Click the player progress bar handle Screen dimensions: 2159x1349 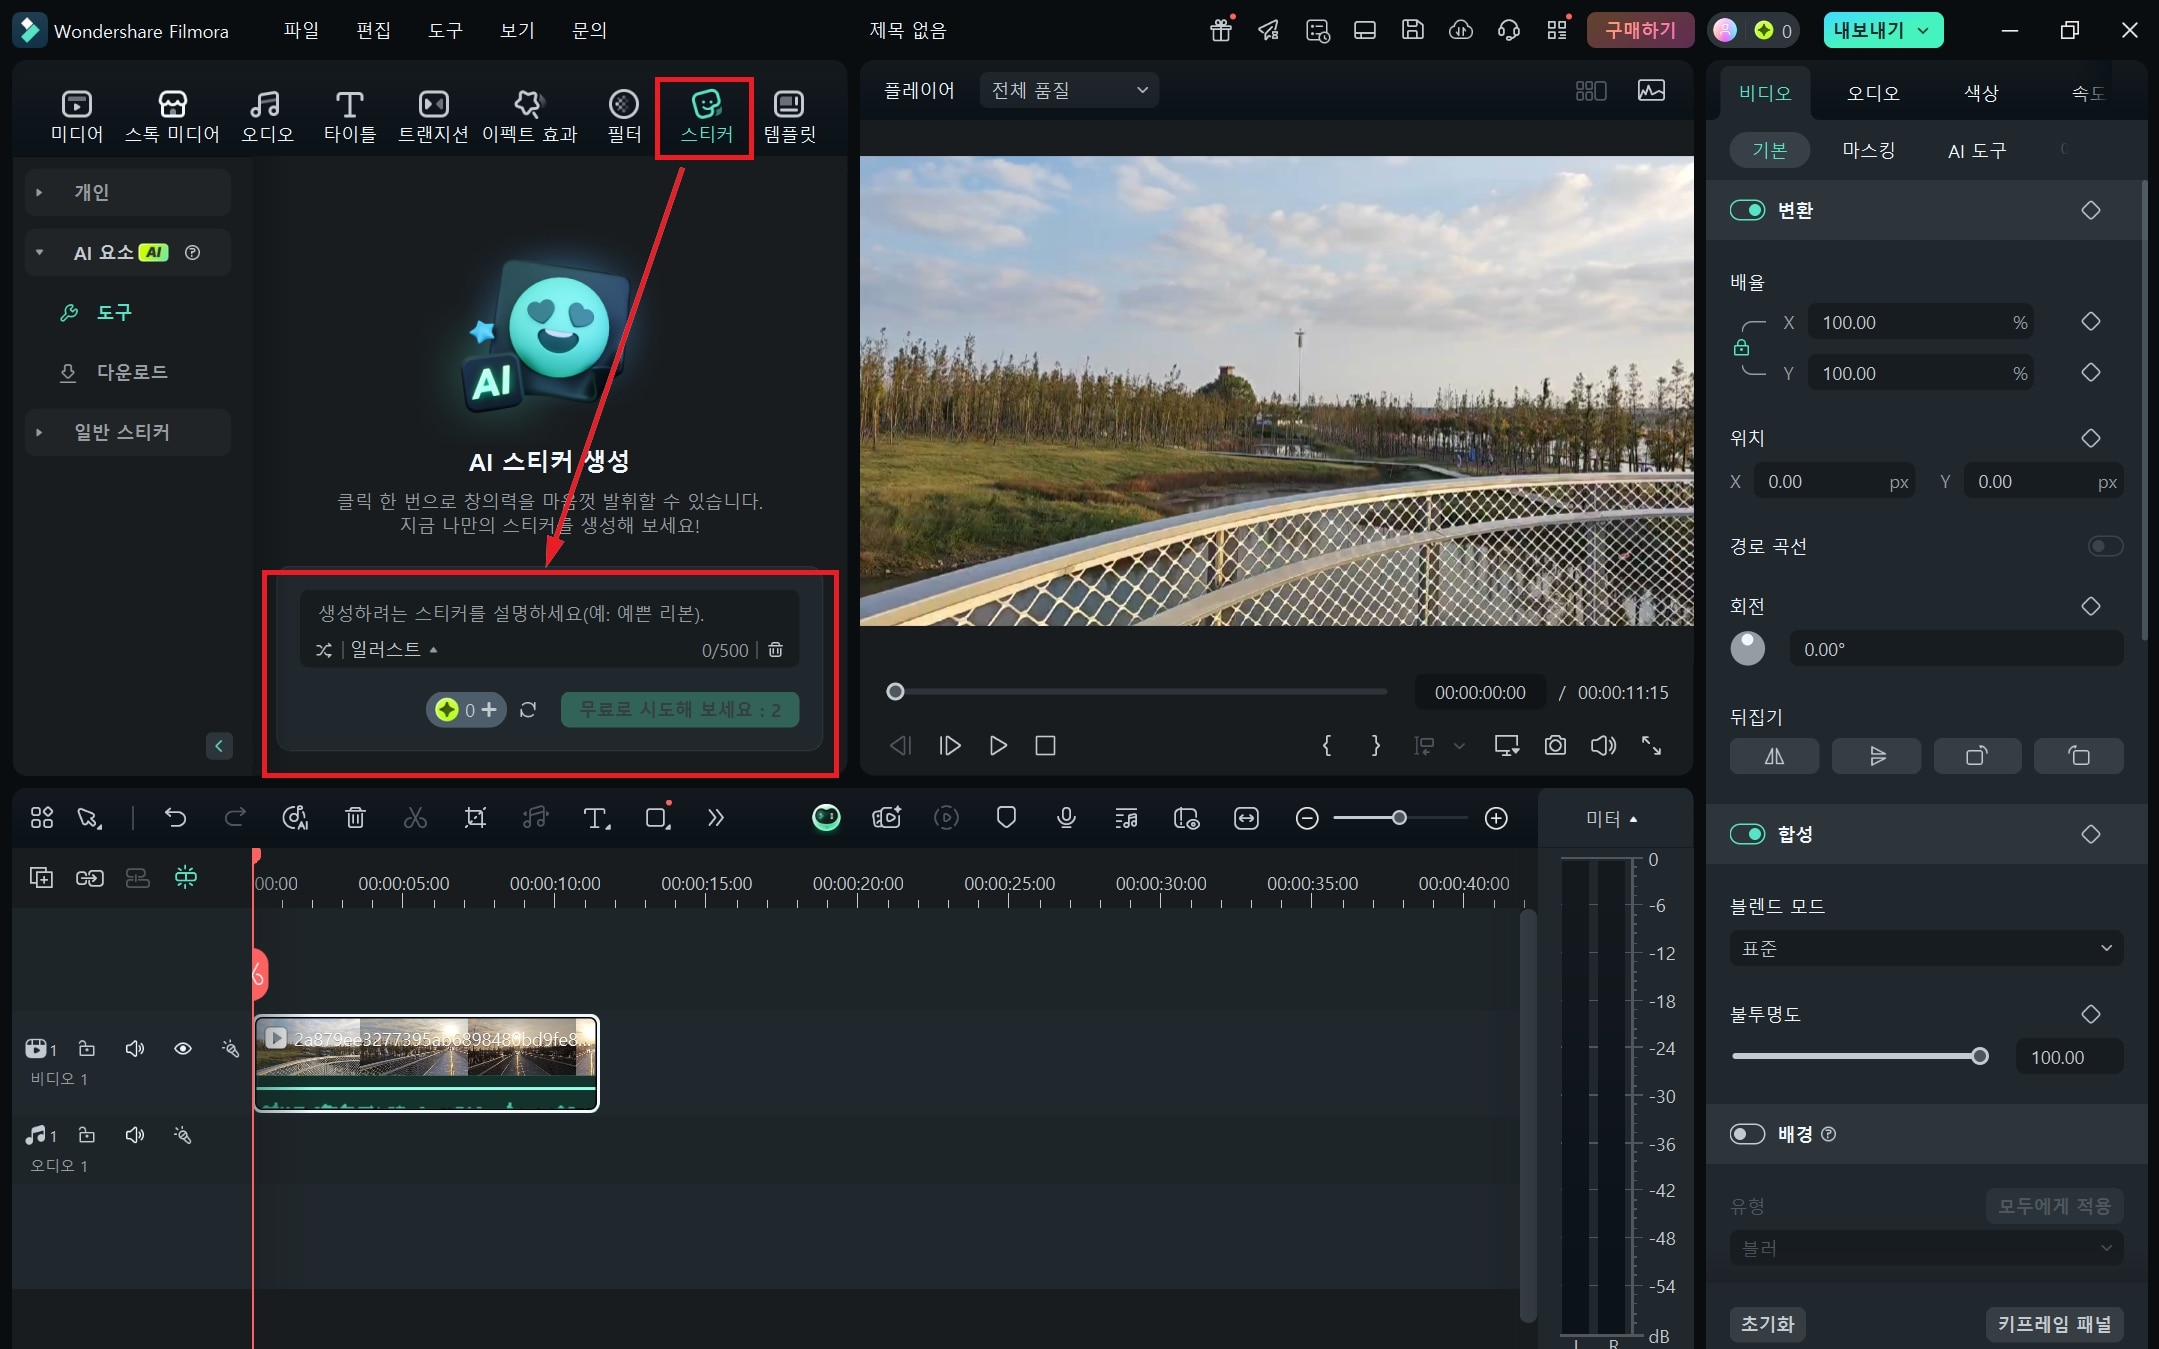pyautogui.click(x=895, y=692)
